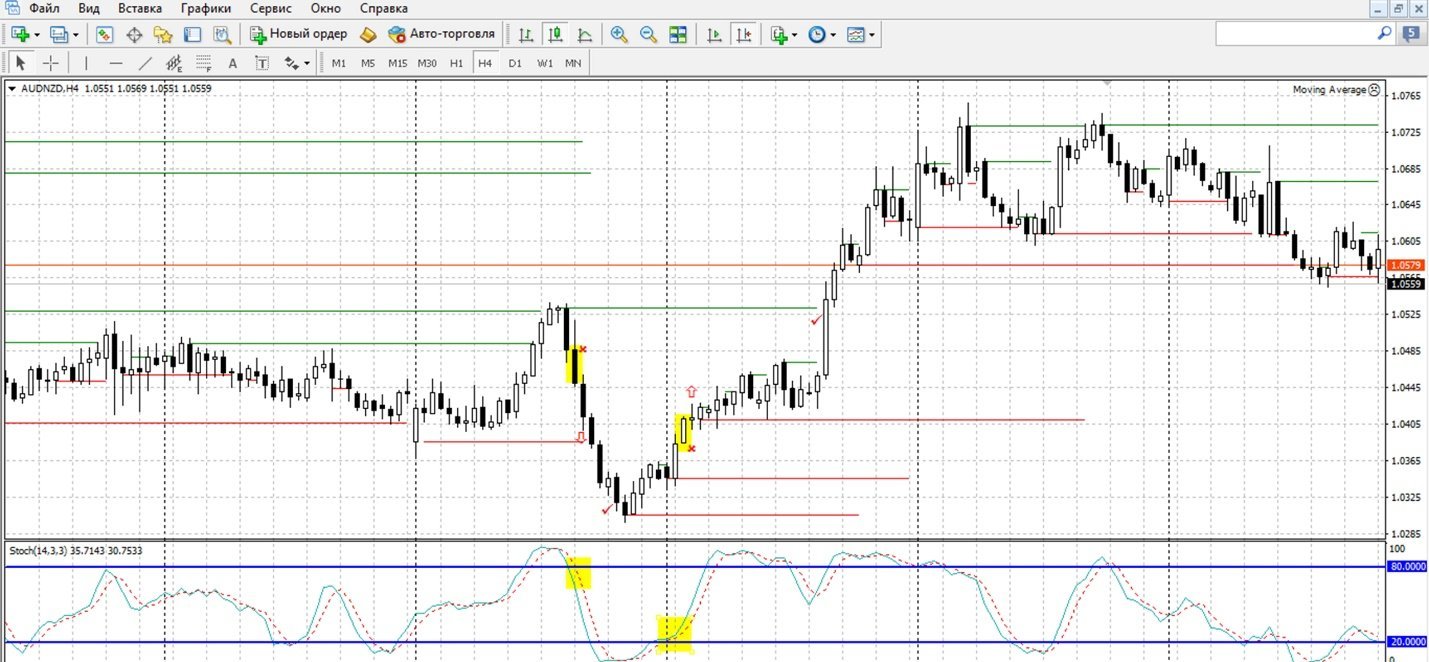This screenshot has height=662, width=1429.
Task: Draw a trendline with the diagonal line tool
Action: click(145, 63)
